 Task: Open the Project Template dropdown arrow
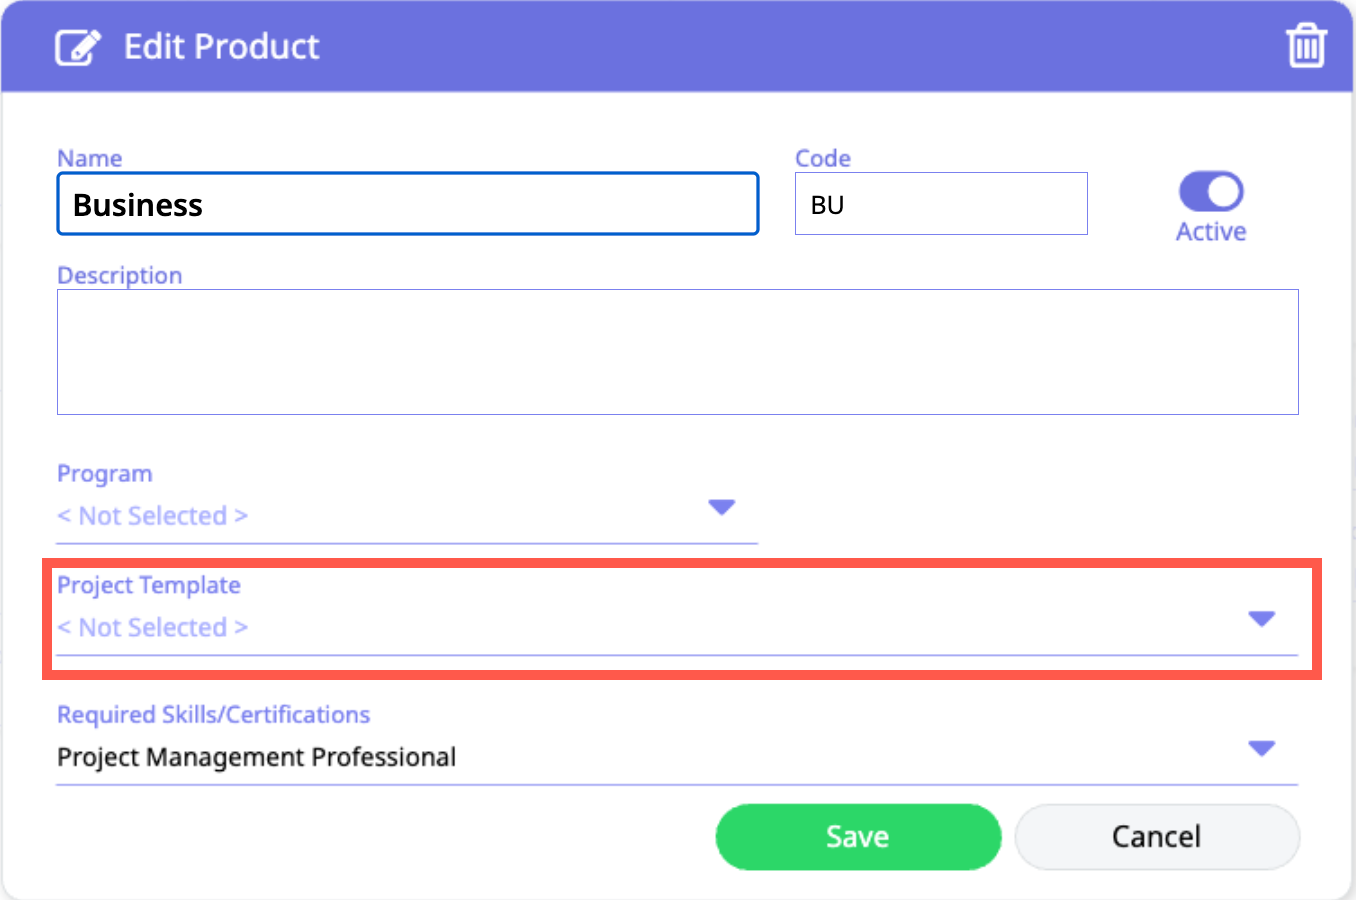(x=1262, y=619)
